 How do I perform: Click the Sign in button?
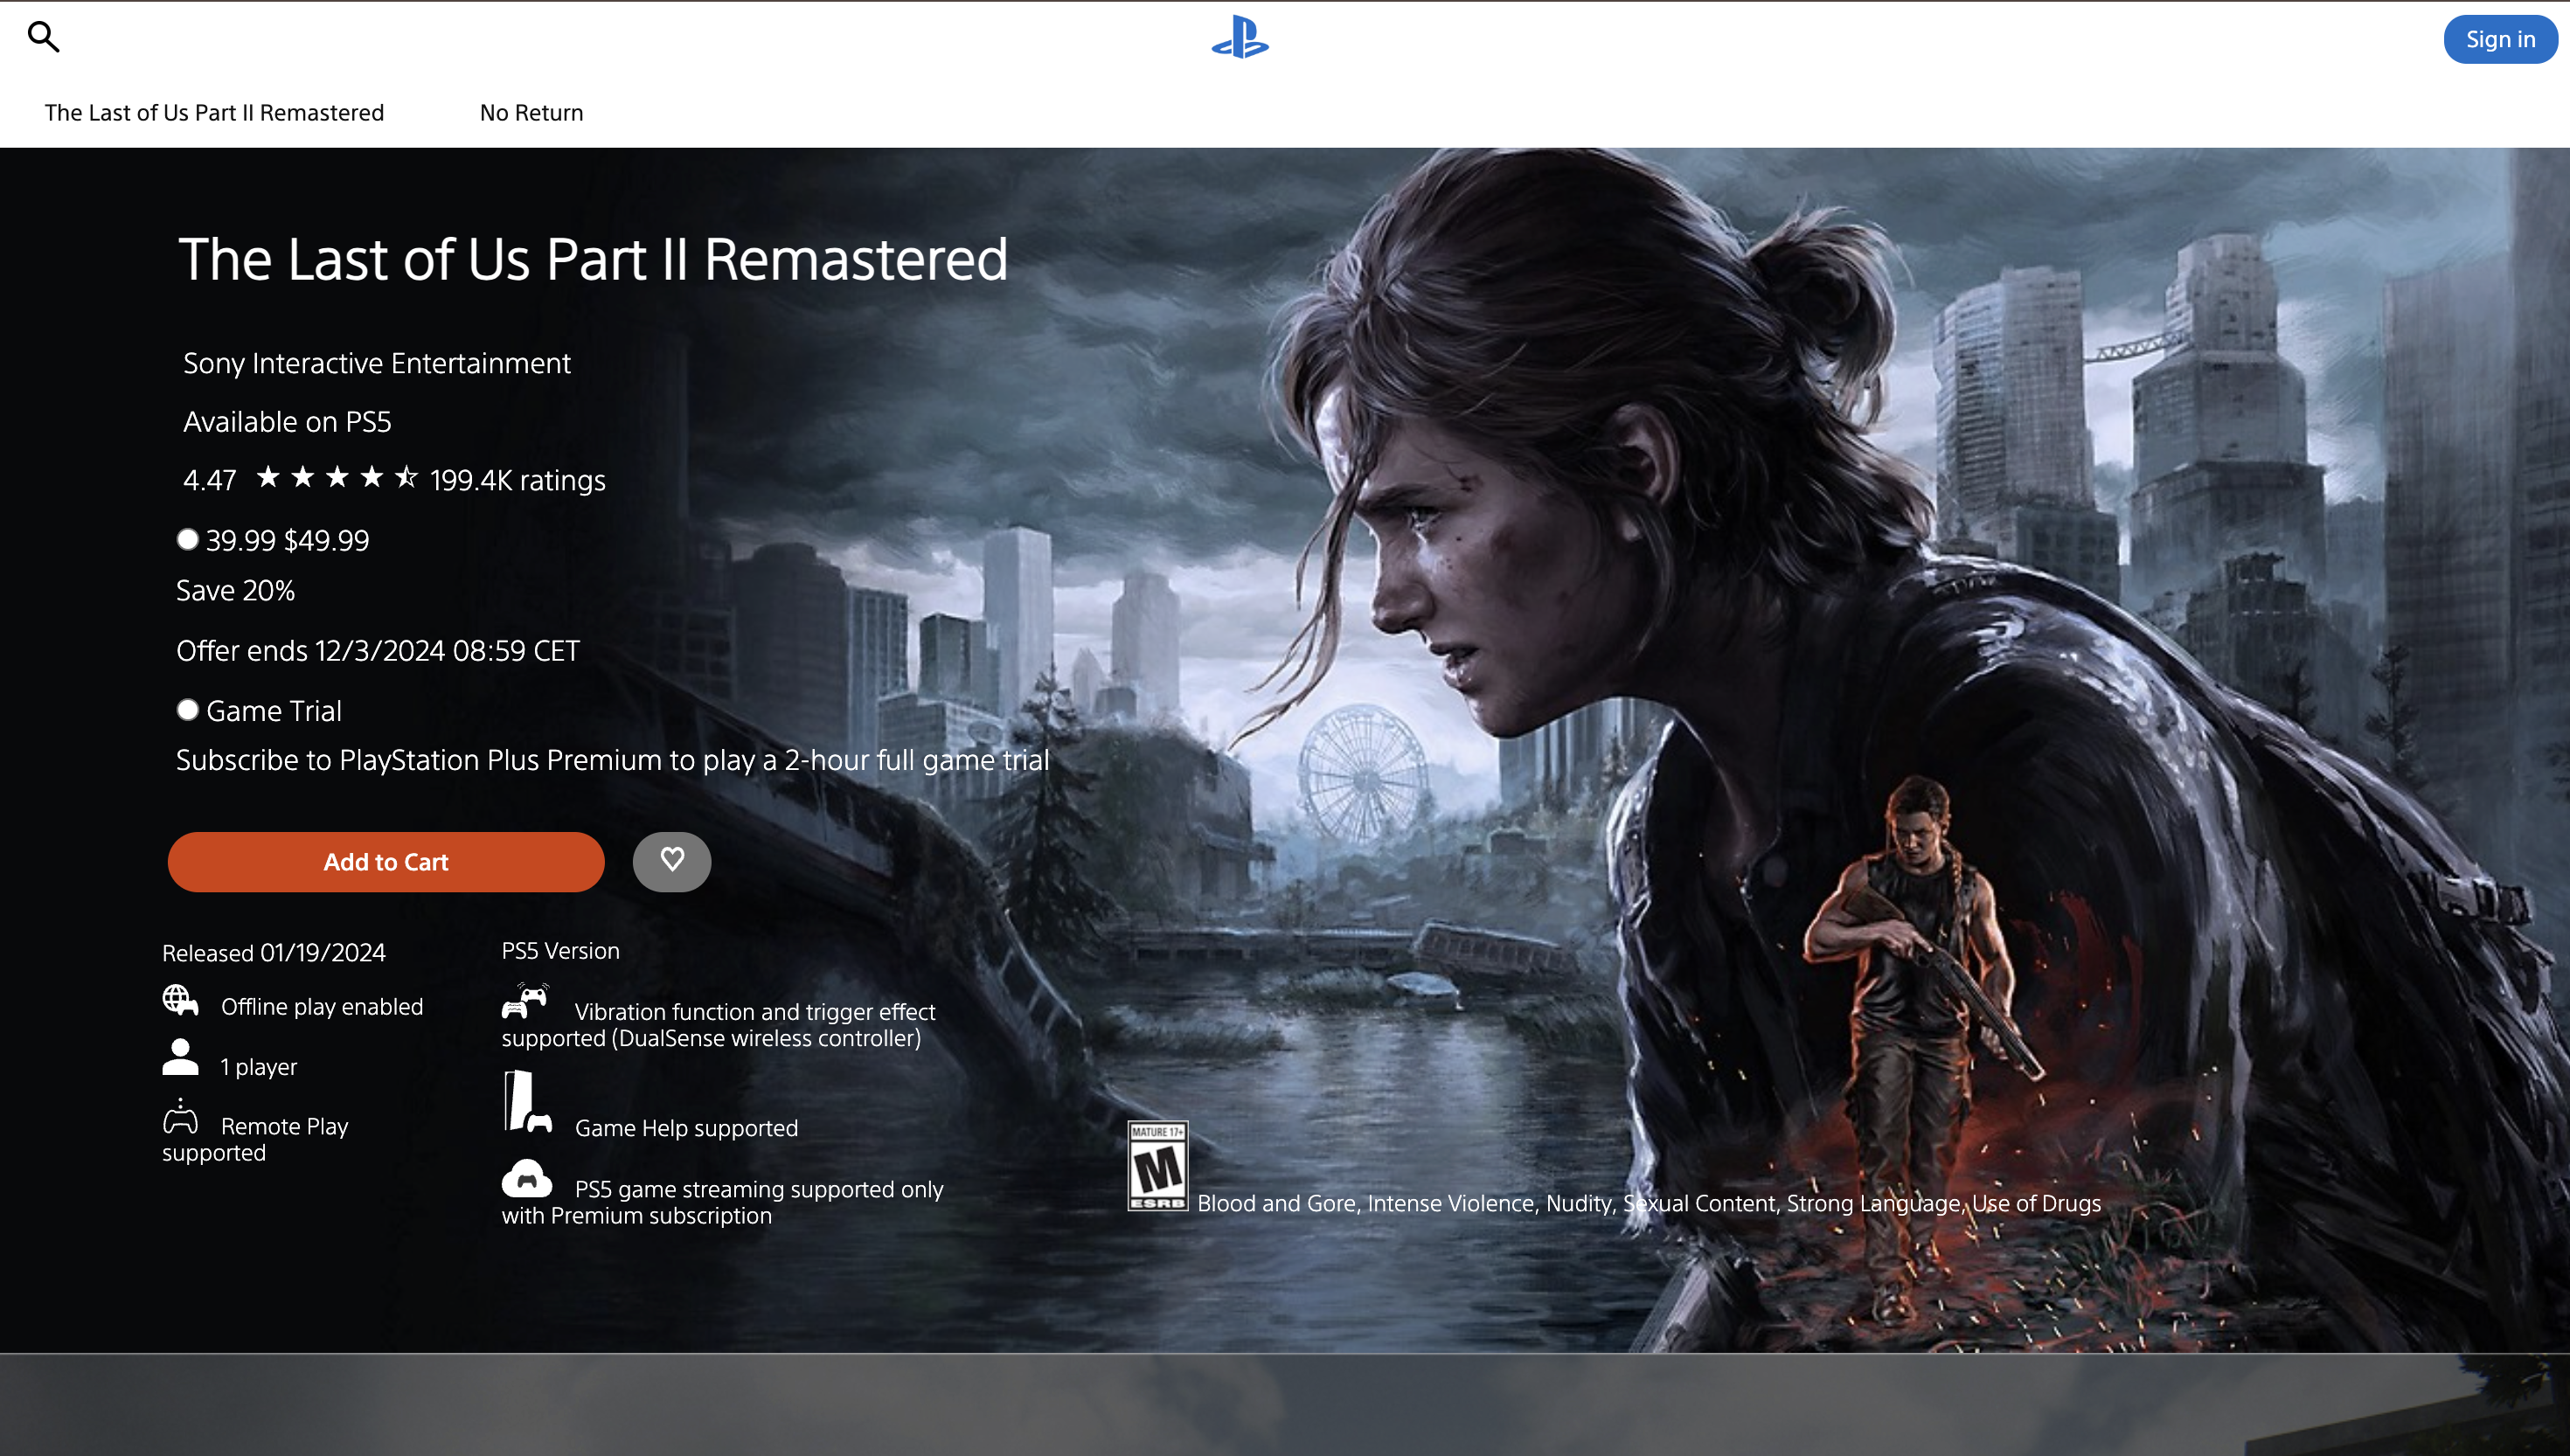[2499, 39]
